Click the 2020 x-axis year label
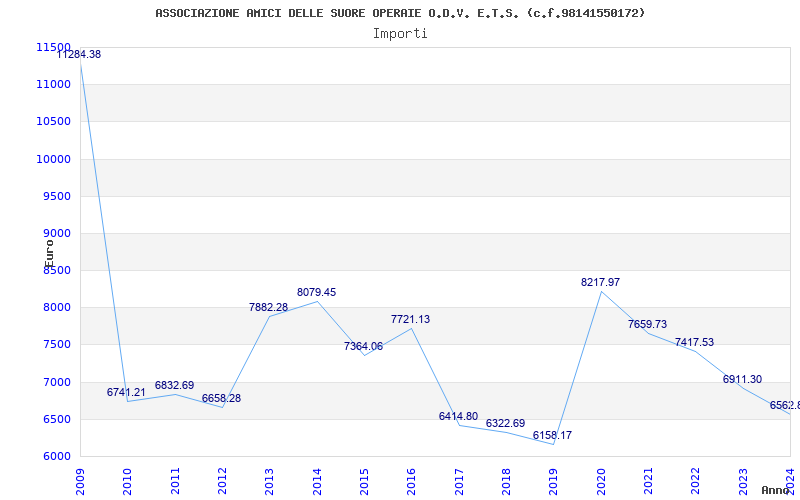Viewport: 800px width, 500px height. pos(601,482)
